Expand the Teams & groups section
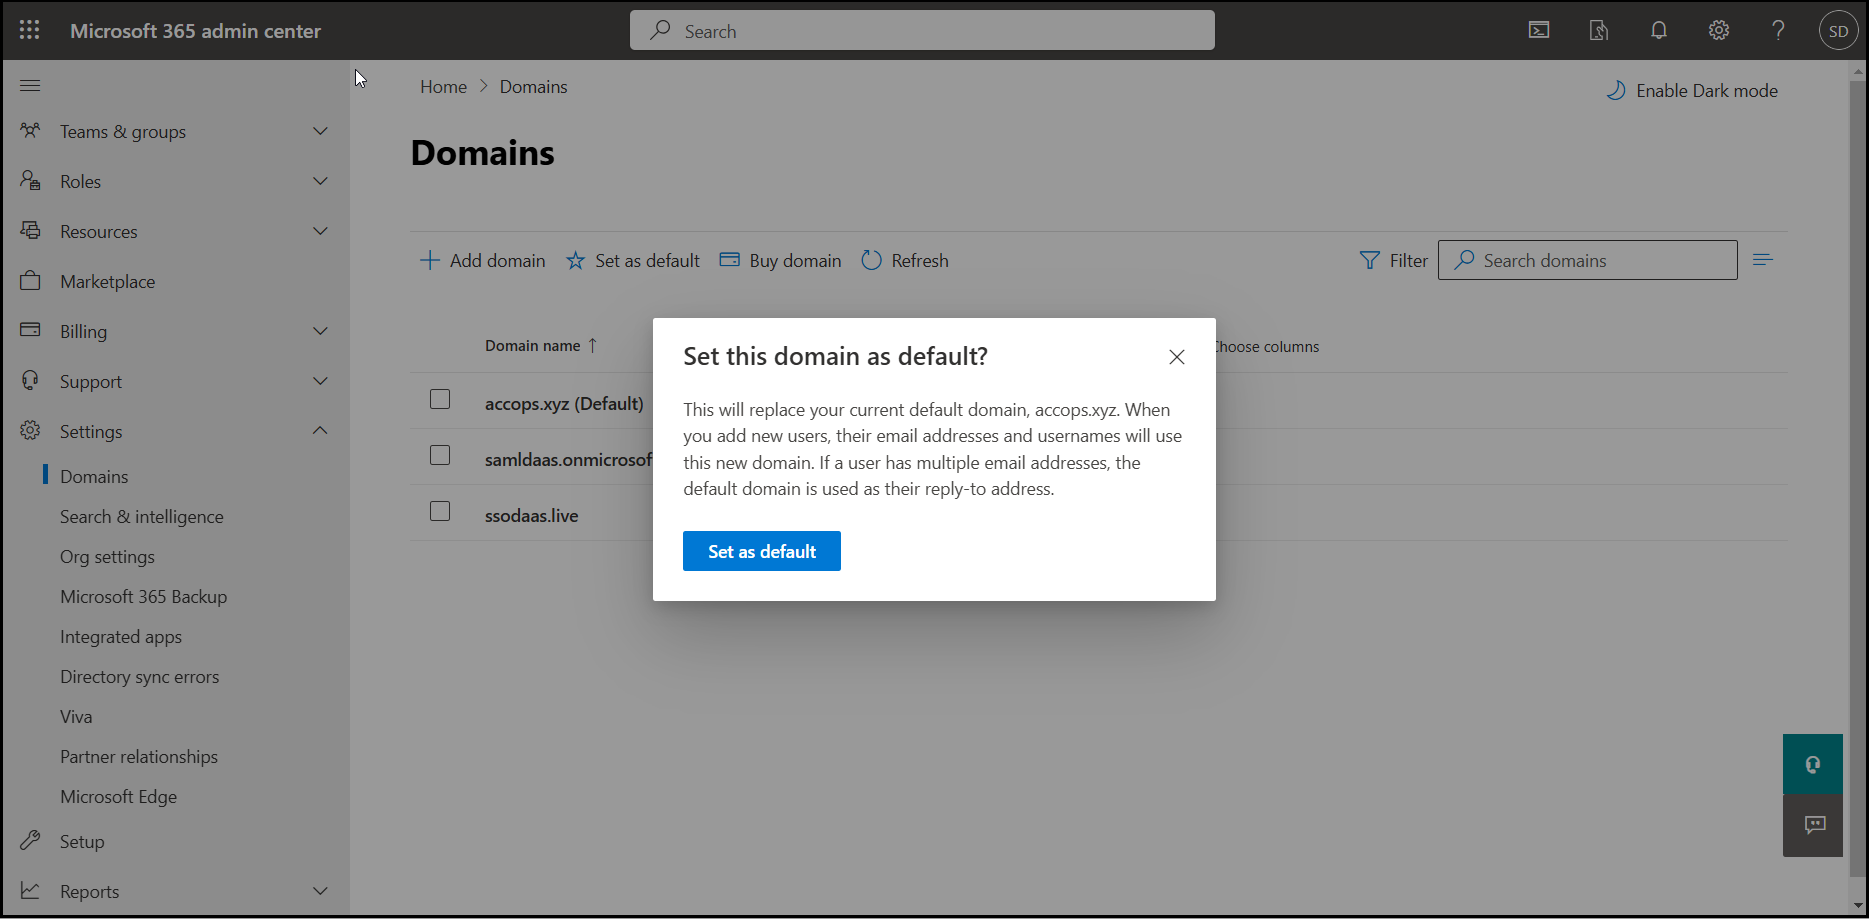The image size is (1869, 919). point(320,131)
